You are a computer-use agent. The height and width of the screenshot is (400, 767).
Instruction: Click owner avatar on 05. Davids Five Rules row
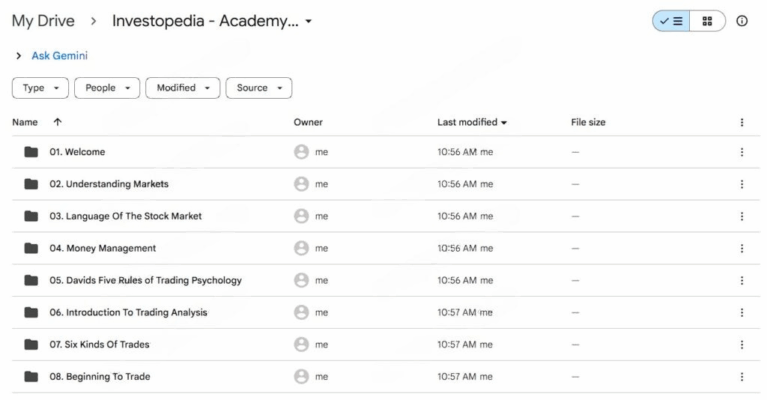click(301, 280)
